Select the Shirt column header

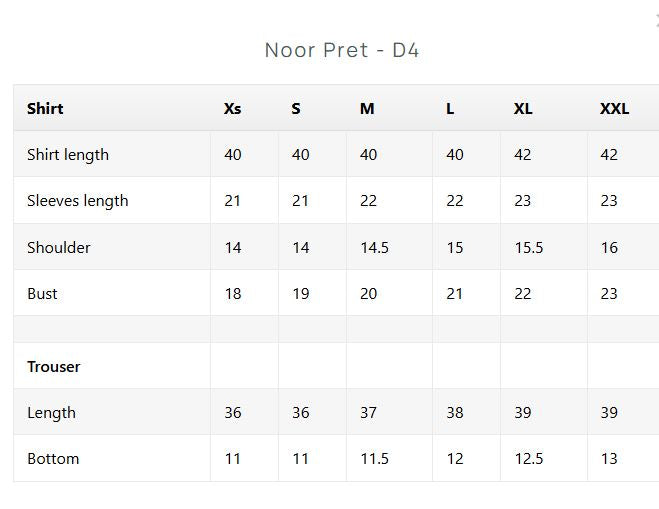(45, 108)
